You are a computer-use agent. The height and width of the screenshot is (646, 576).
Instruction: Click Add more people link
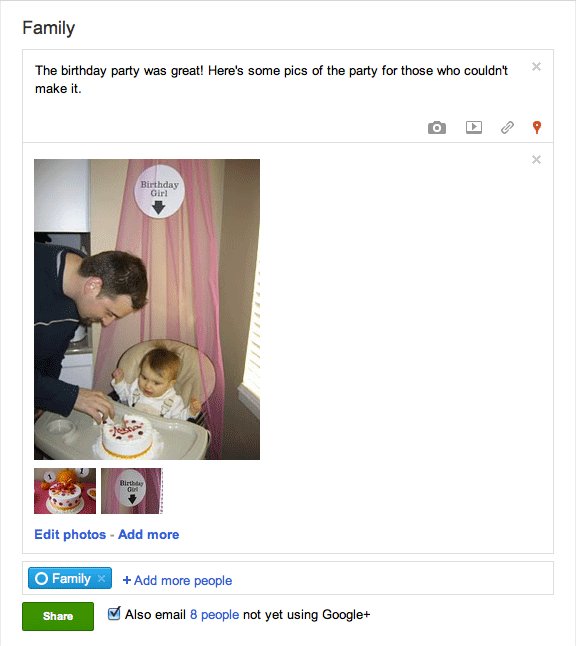click(183, 580)
